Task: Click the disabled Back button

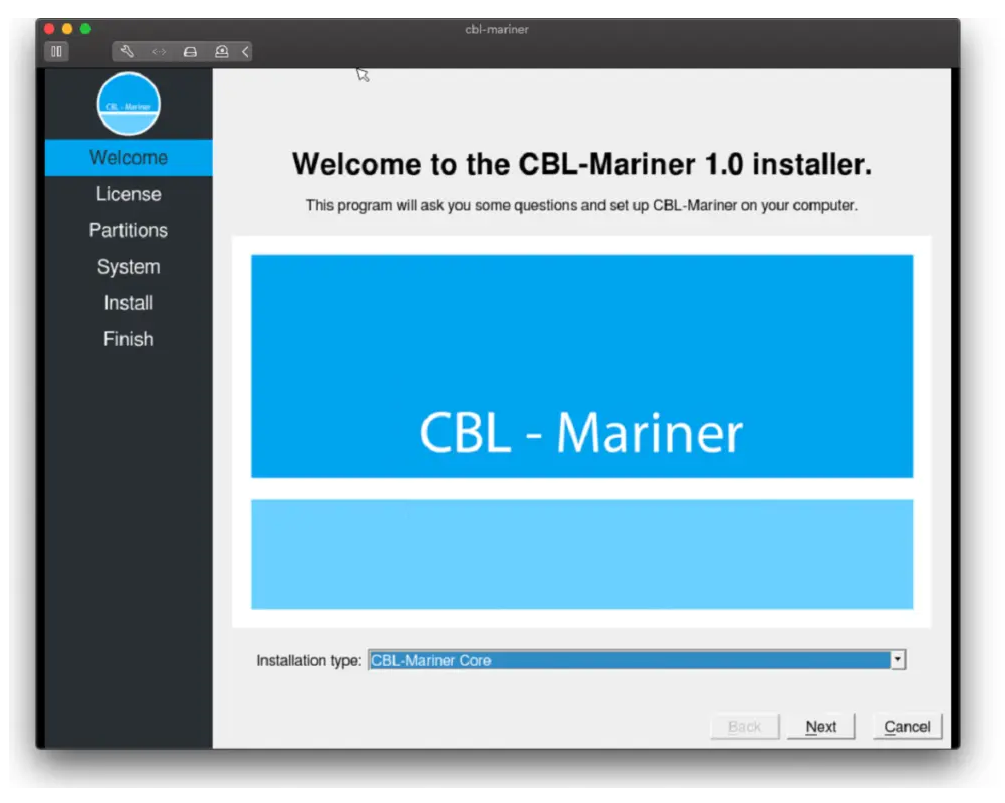Action: tap(744, 727)
